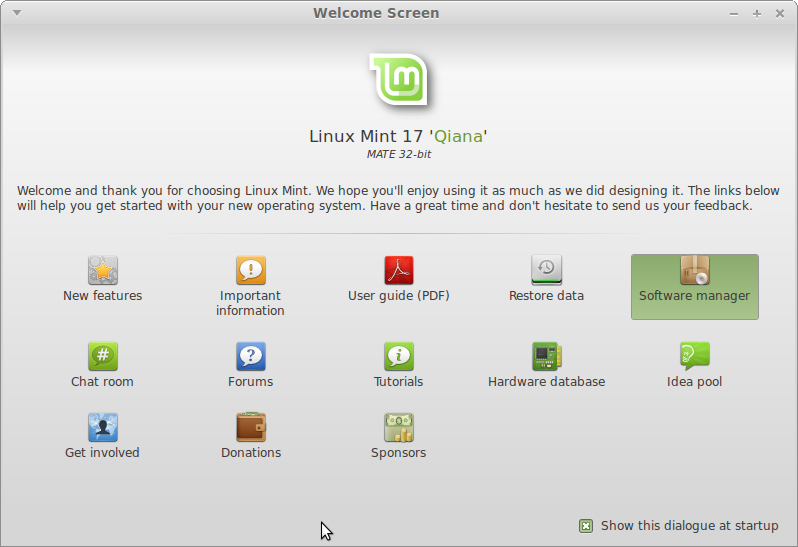The height and width of the screenshot is (547, 798).
Task: Click the 'MATE 32-bit' edition text
Action: [x=399, y=154]
